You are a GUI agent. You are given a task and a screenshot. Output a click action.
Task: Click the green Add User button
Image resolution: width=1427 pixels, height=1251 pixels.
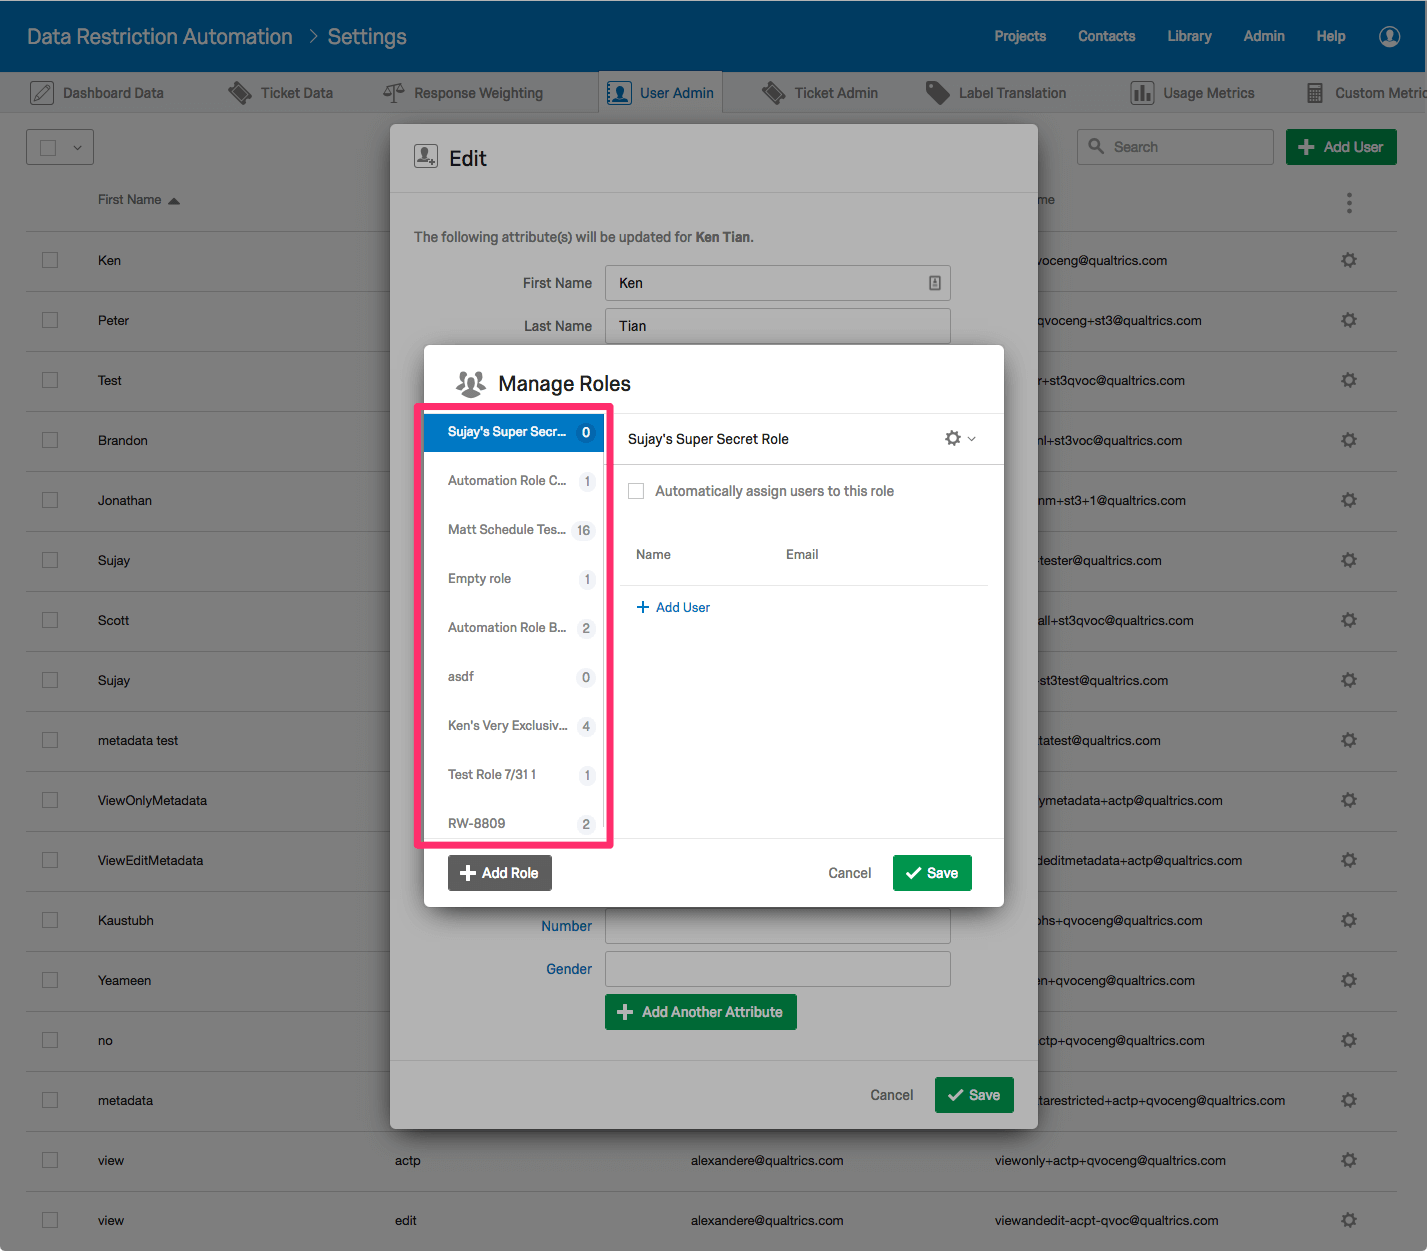pyautogui.click(x=1341, y=147)
